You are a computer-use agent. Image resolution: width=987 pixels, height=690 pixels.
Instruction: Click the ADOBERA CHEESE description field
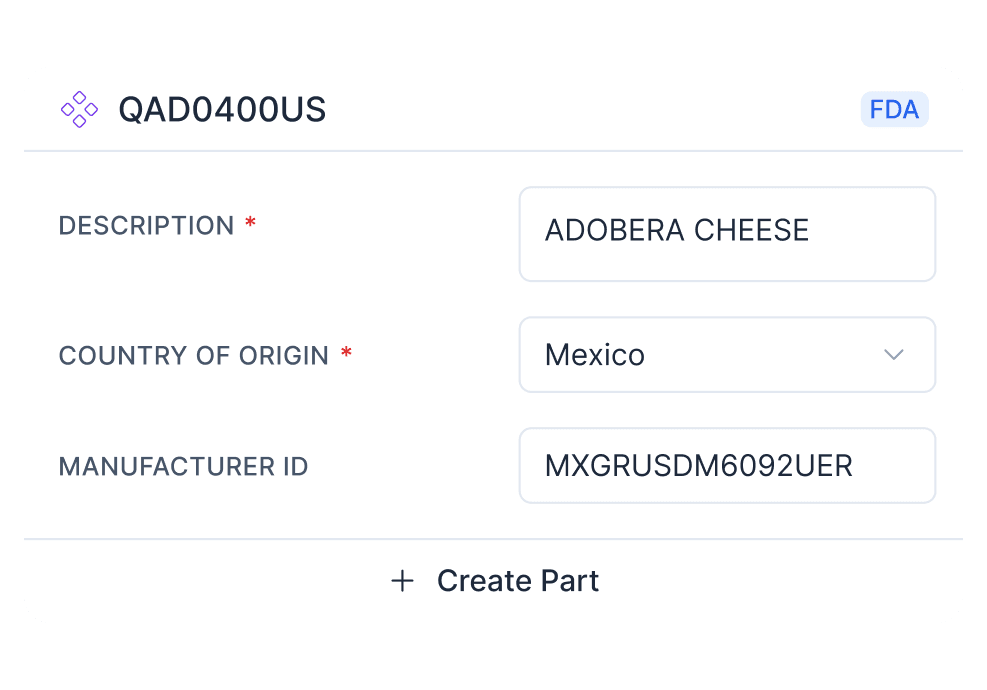tap(727, 233)
